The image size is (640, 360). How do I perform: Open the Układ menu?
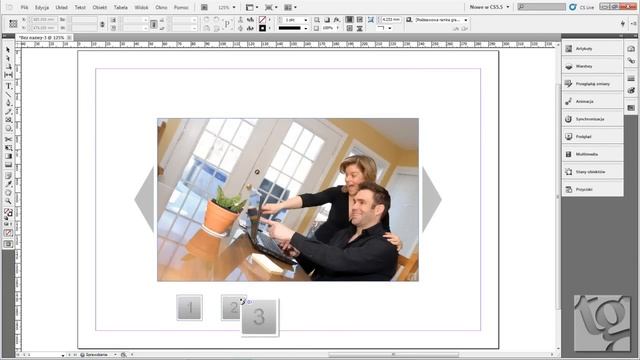pos(61,7)
